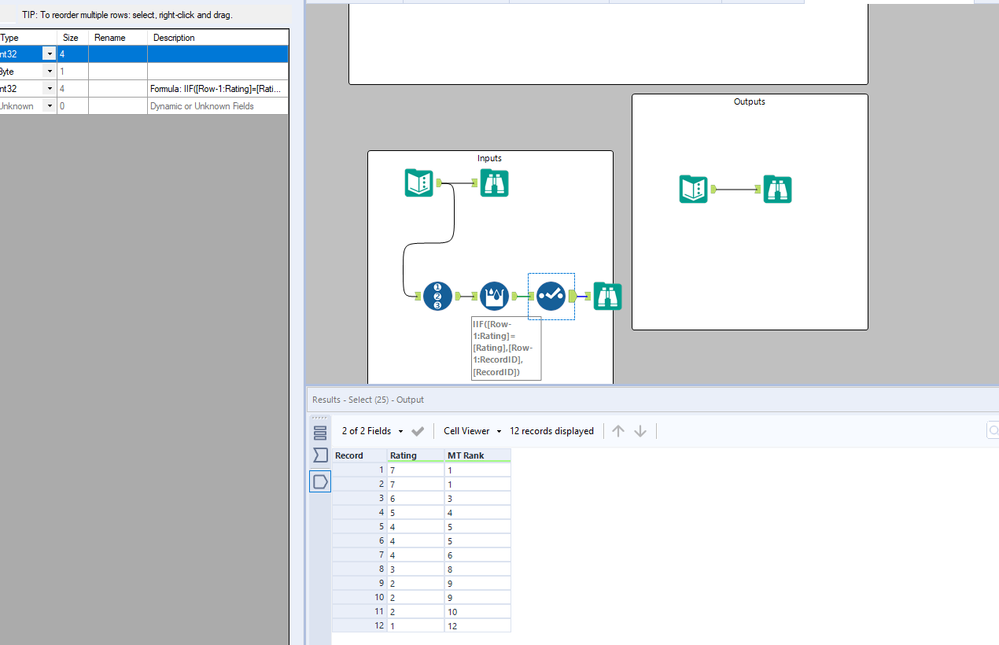Screen dimensions: 999x645
Task: Open Type dropdown for the Byte row
Action: (x=49, y=71)
